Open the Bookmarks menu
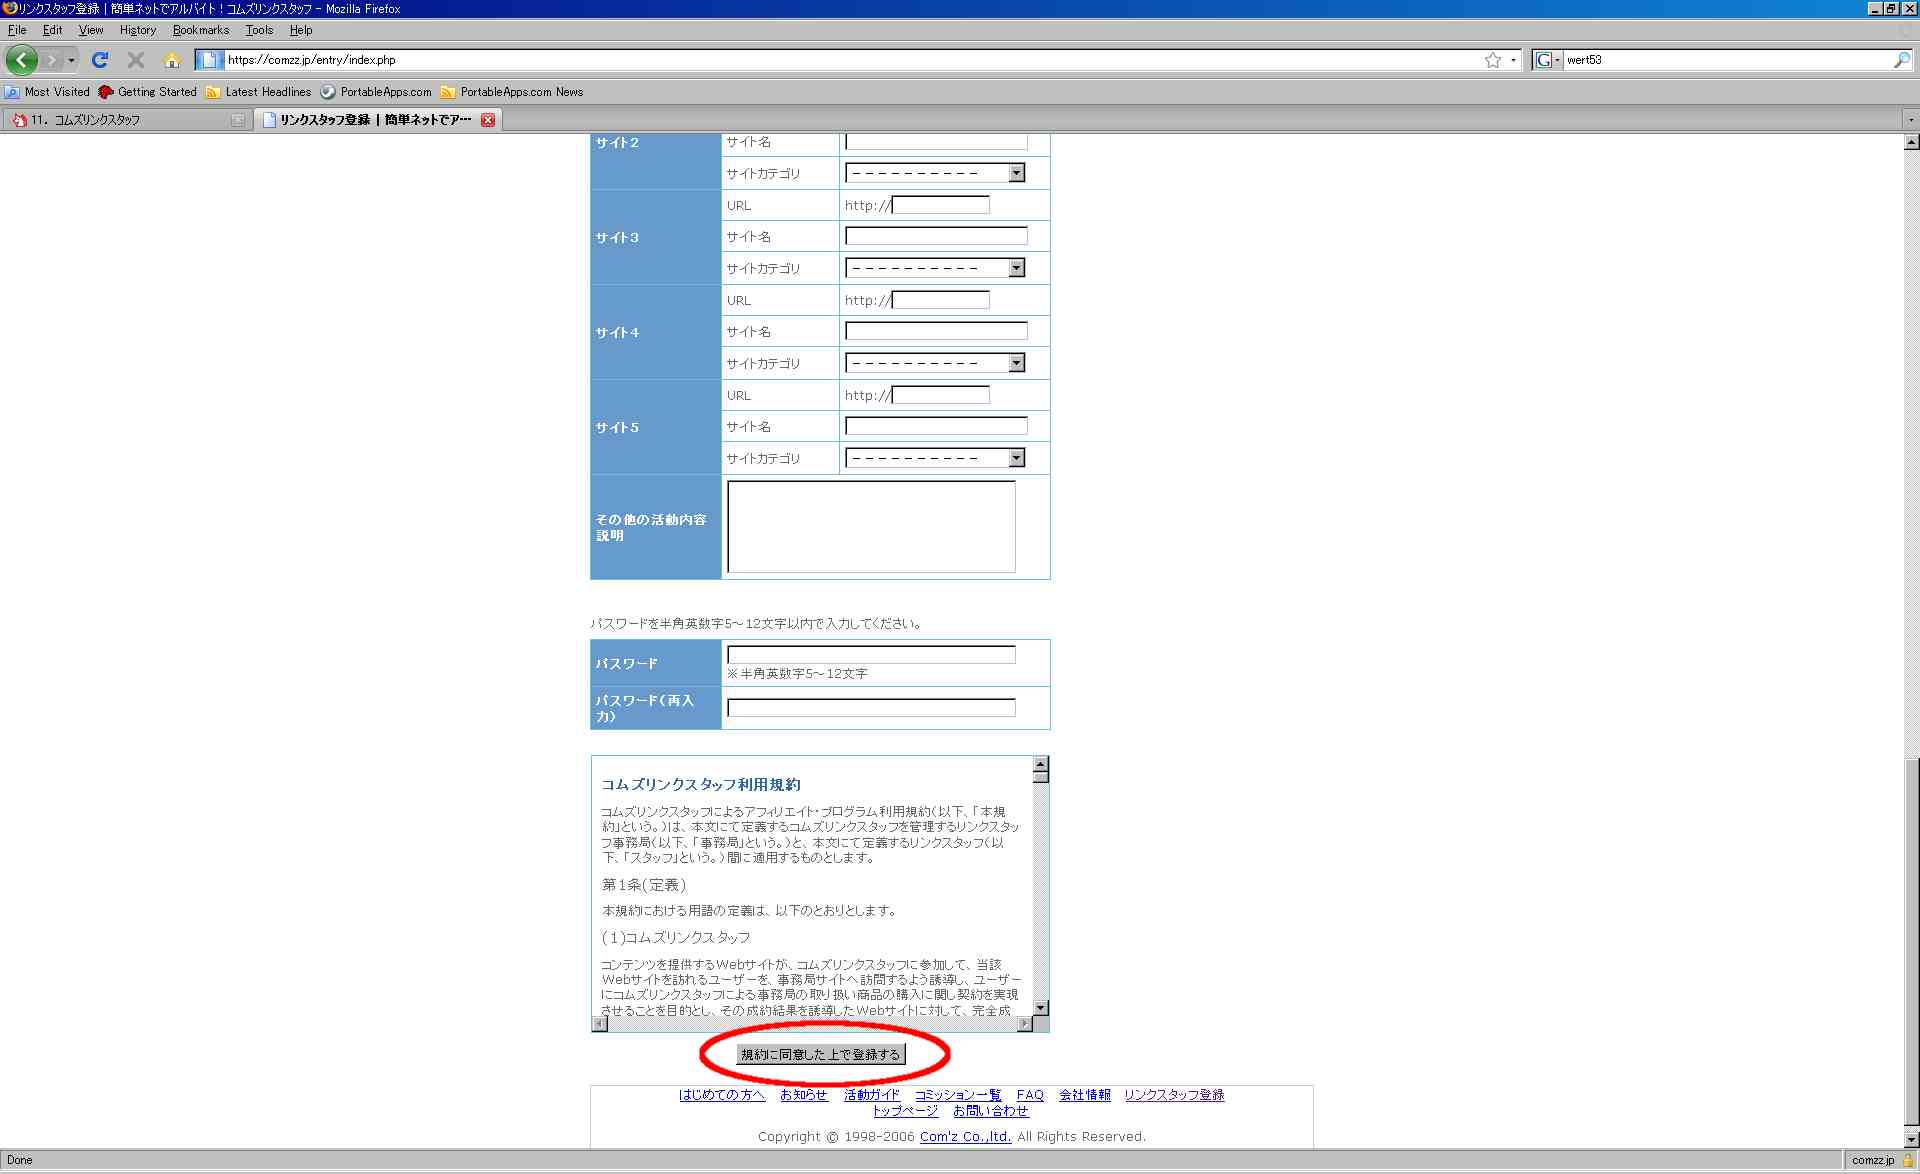1920x1174 pixels. [200, 30]
